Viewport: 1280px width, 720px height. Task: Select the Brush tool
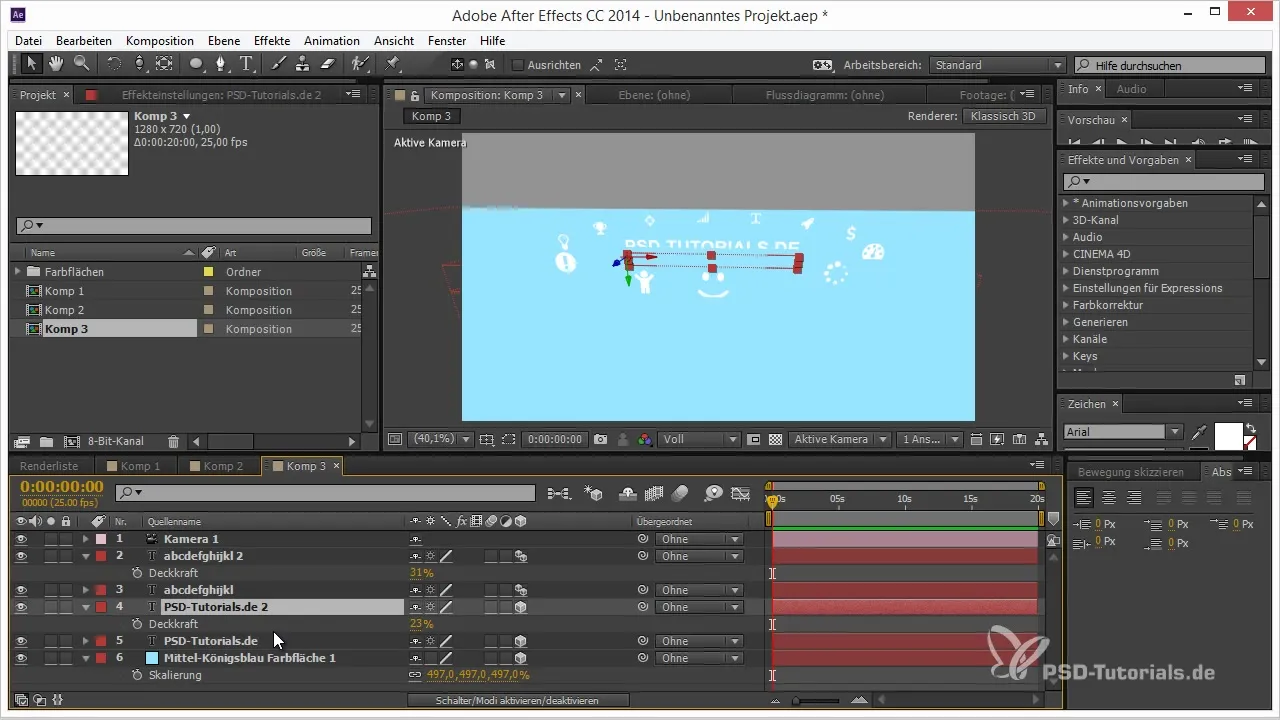pyautogui.click(x=279, y=64)
